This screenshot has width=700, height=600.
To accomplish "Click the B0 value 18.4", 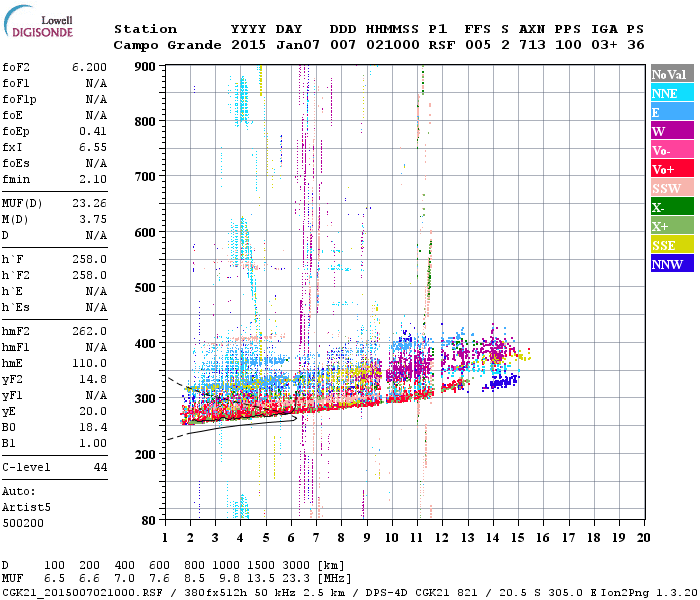I will pos(93,428).
